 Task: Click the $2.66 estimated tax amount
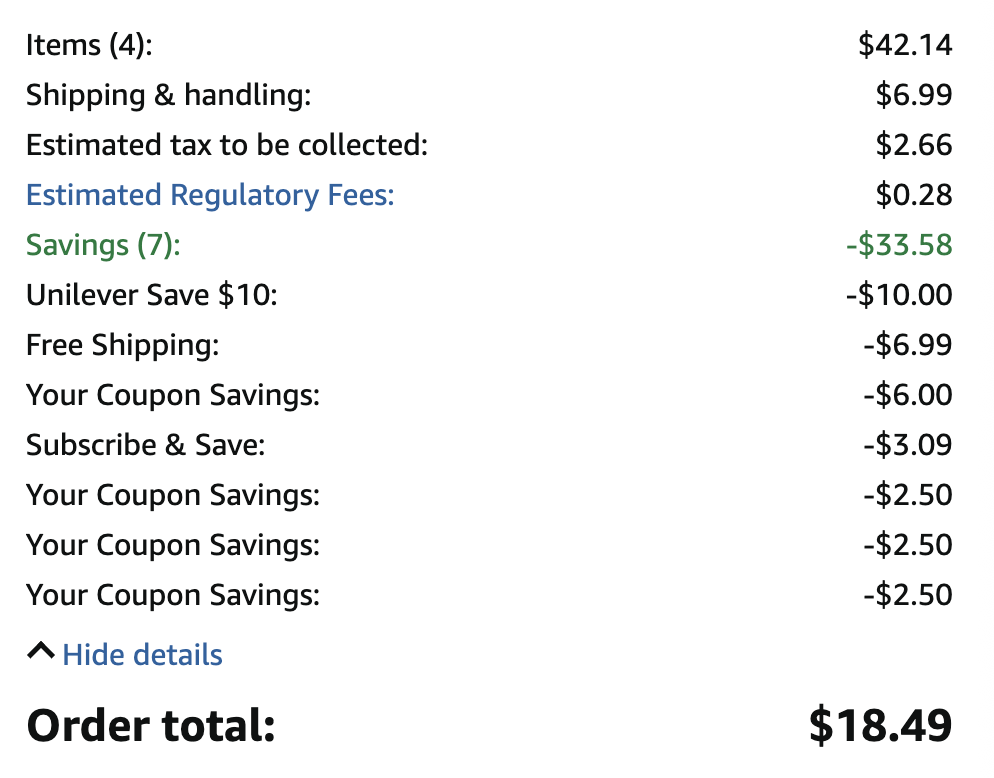coord(914,145)
